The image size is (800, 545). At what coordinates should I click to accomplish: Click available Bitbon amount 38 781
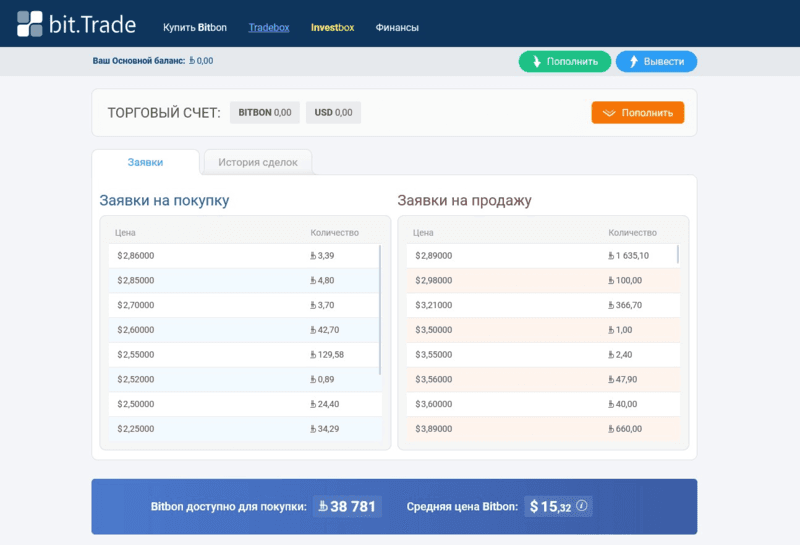coord(347,506)
